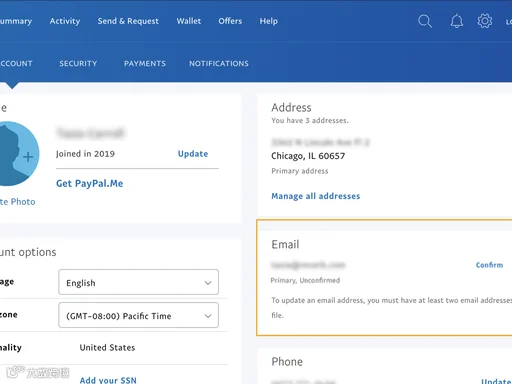512x384 pixels.
Task: Open the Help menu item
Action: 269,21
